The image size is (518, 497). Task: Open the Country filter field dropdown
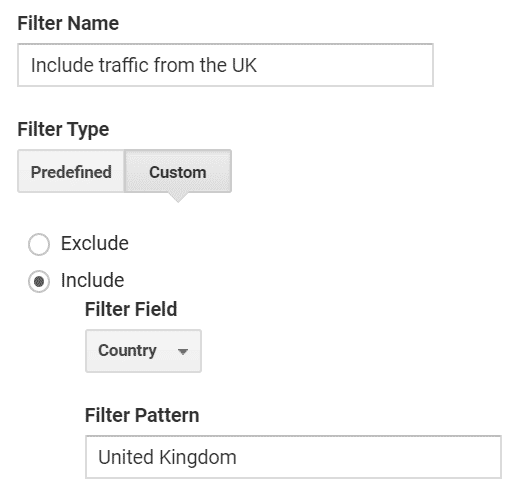[x=143, y=351]
